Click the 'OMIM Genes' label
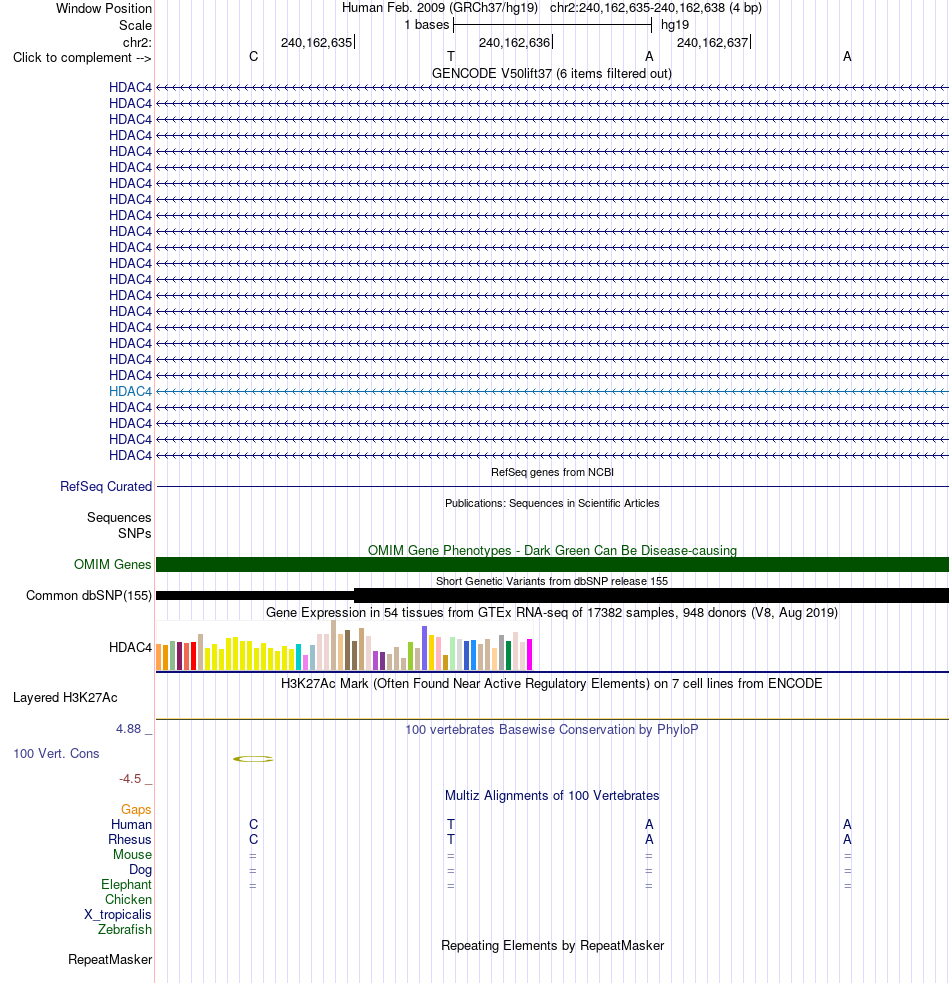950x983 pixels. tap(113, 565)
